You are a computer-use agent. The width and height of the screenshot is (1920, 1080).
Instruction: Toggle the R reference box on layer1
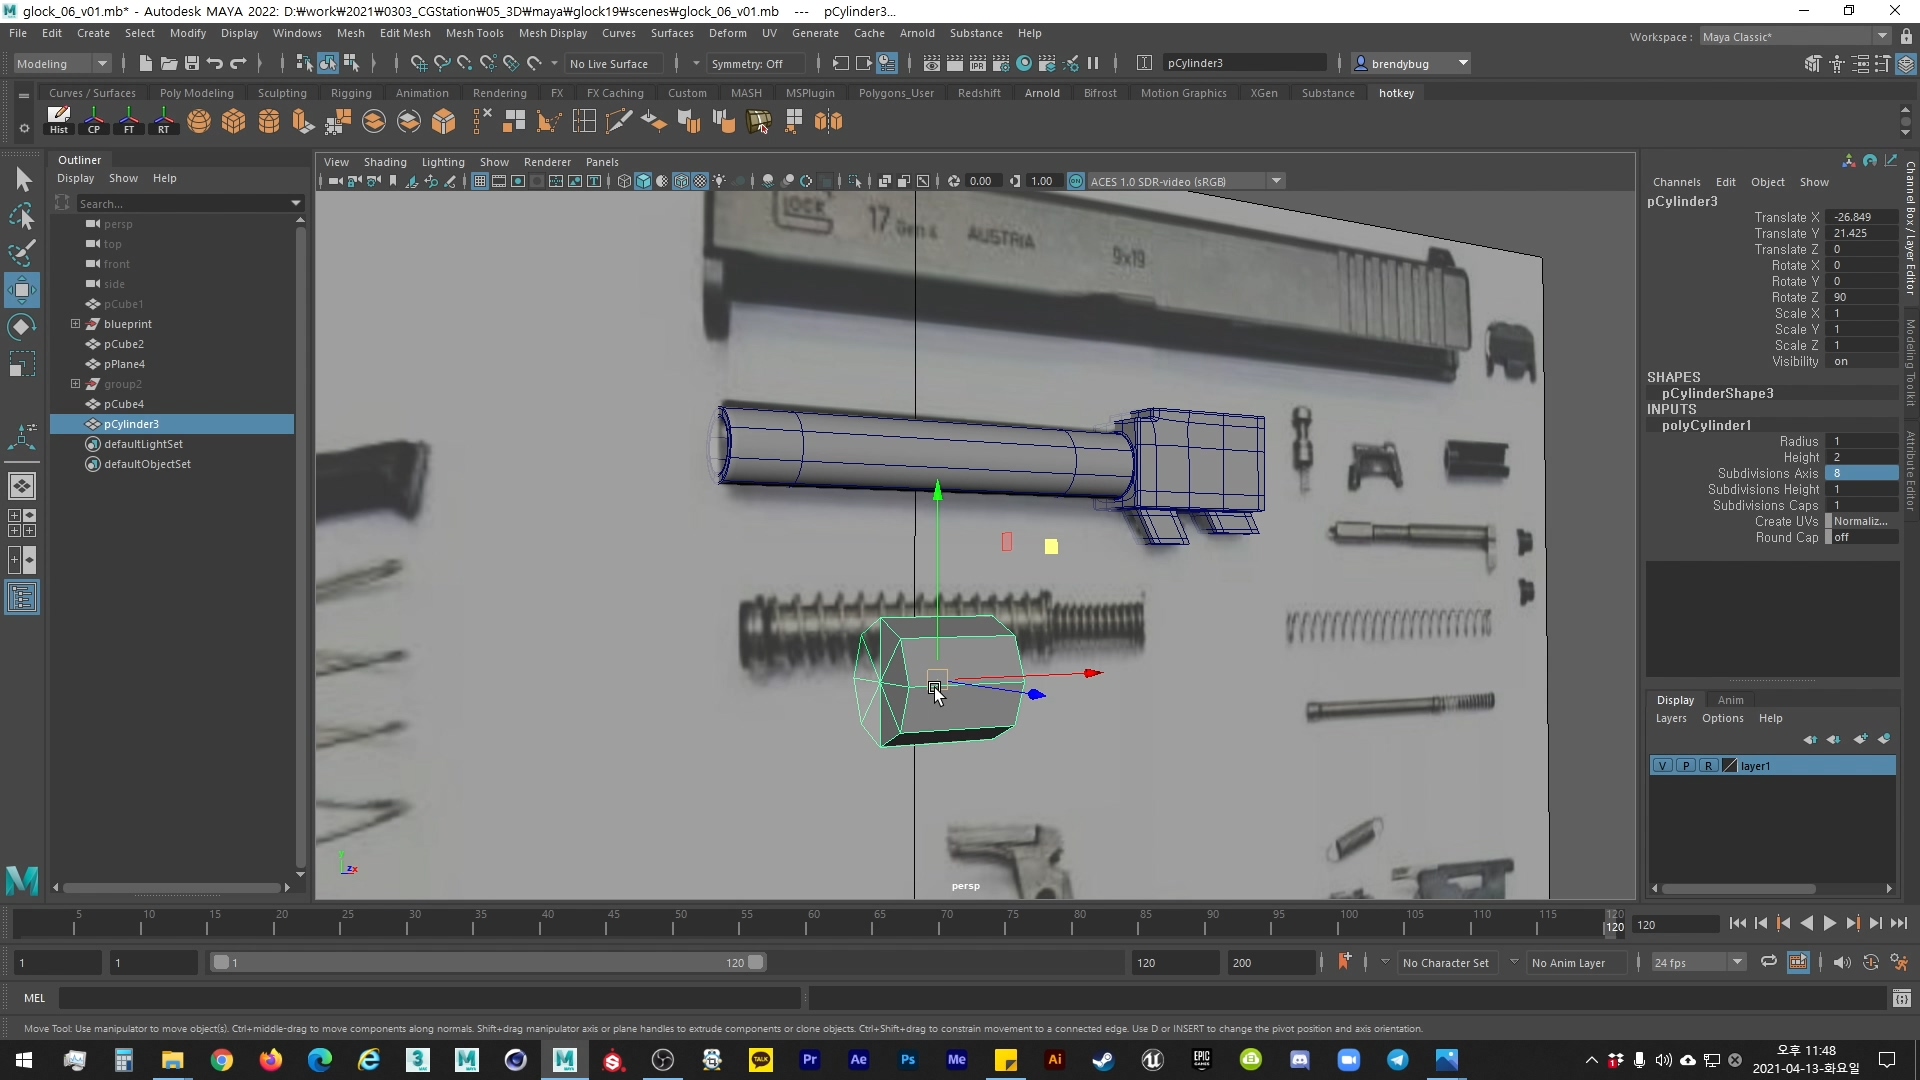tap(1708, 765)
